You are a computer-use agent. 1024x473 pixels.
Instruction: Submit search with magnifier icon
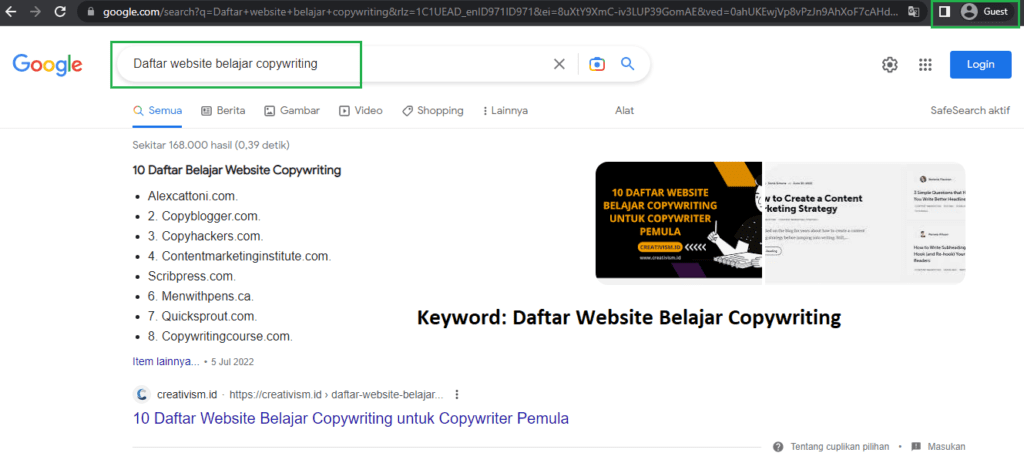pyautogui.click(x=628, y=63)
